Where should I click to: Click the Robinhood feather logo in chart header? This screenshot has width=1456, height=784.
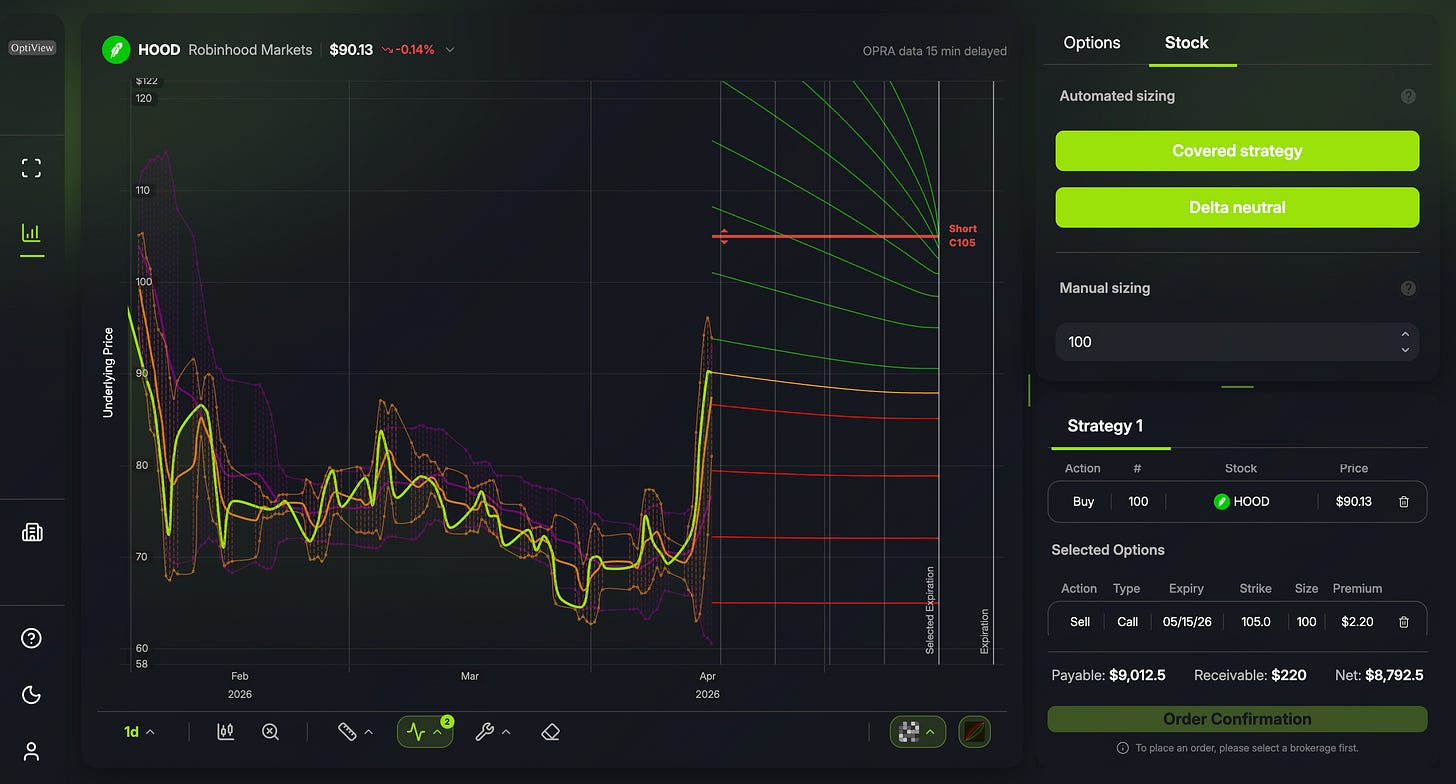point(116,50)
